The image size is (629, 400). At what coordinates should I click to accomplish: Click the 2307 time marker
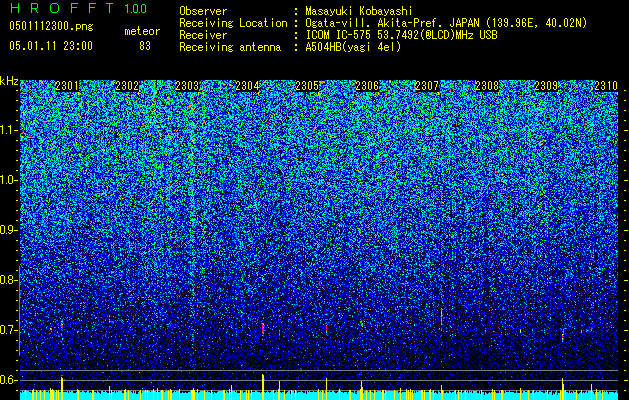tap(427, 86)
